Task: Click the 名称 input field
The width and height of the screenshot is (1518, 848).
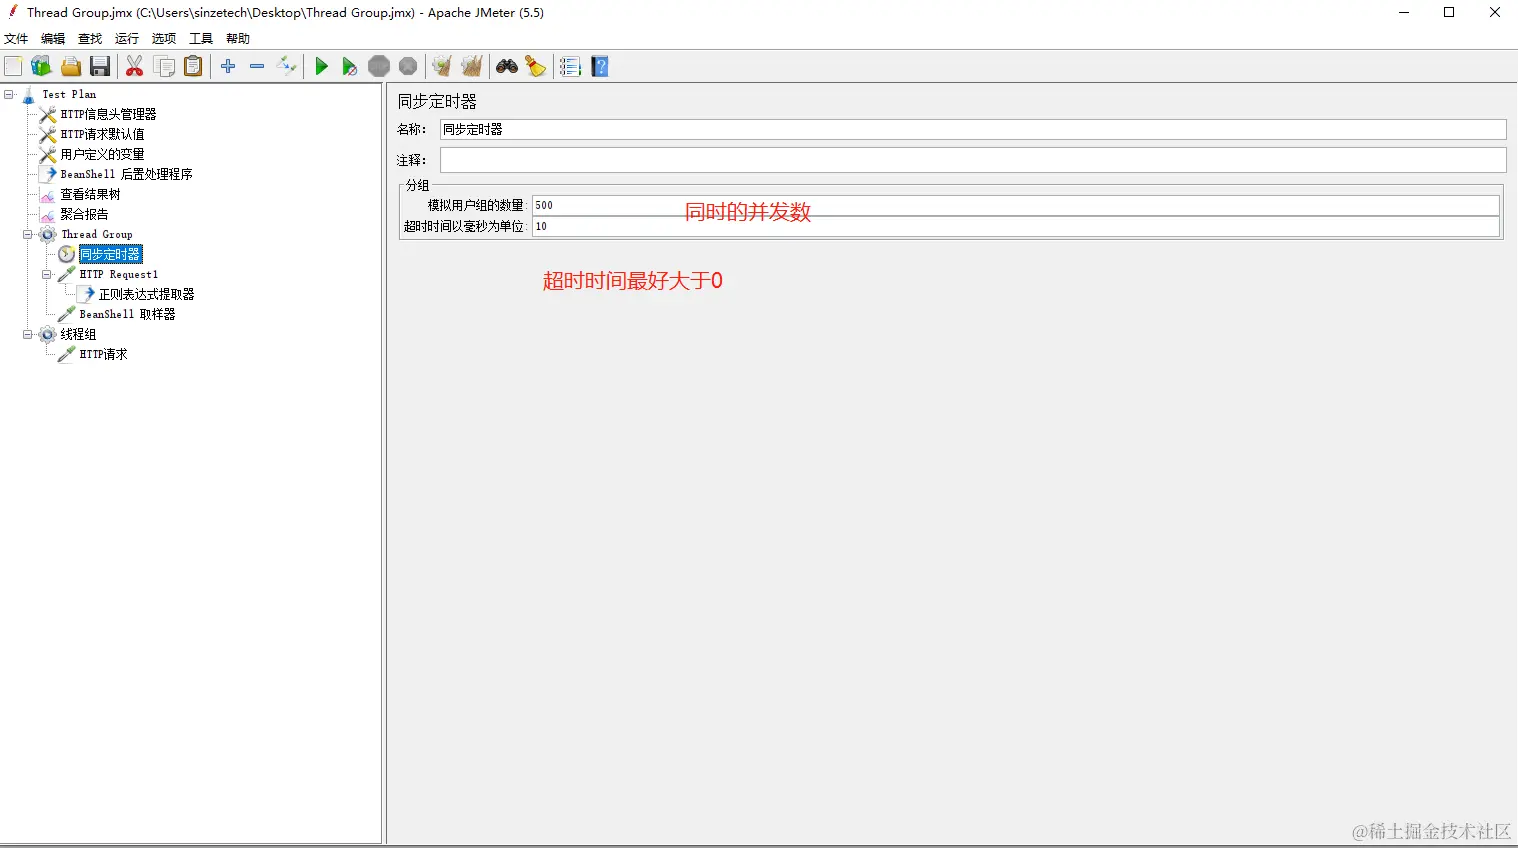Action: pos(973,129)
